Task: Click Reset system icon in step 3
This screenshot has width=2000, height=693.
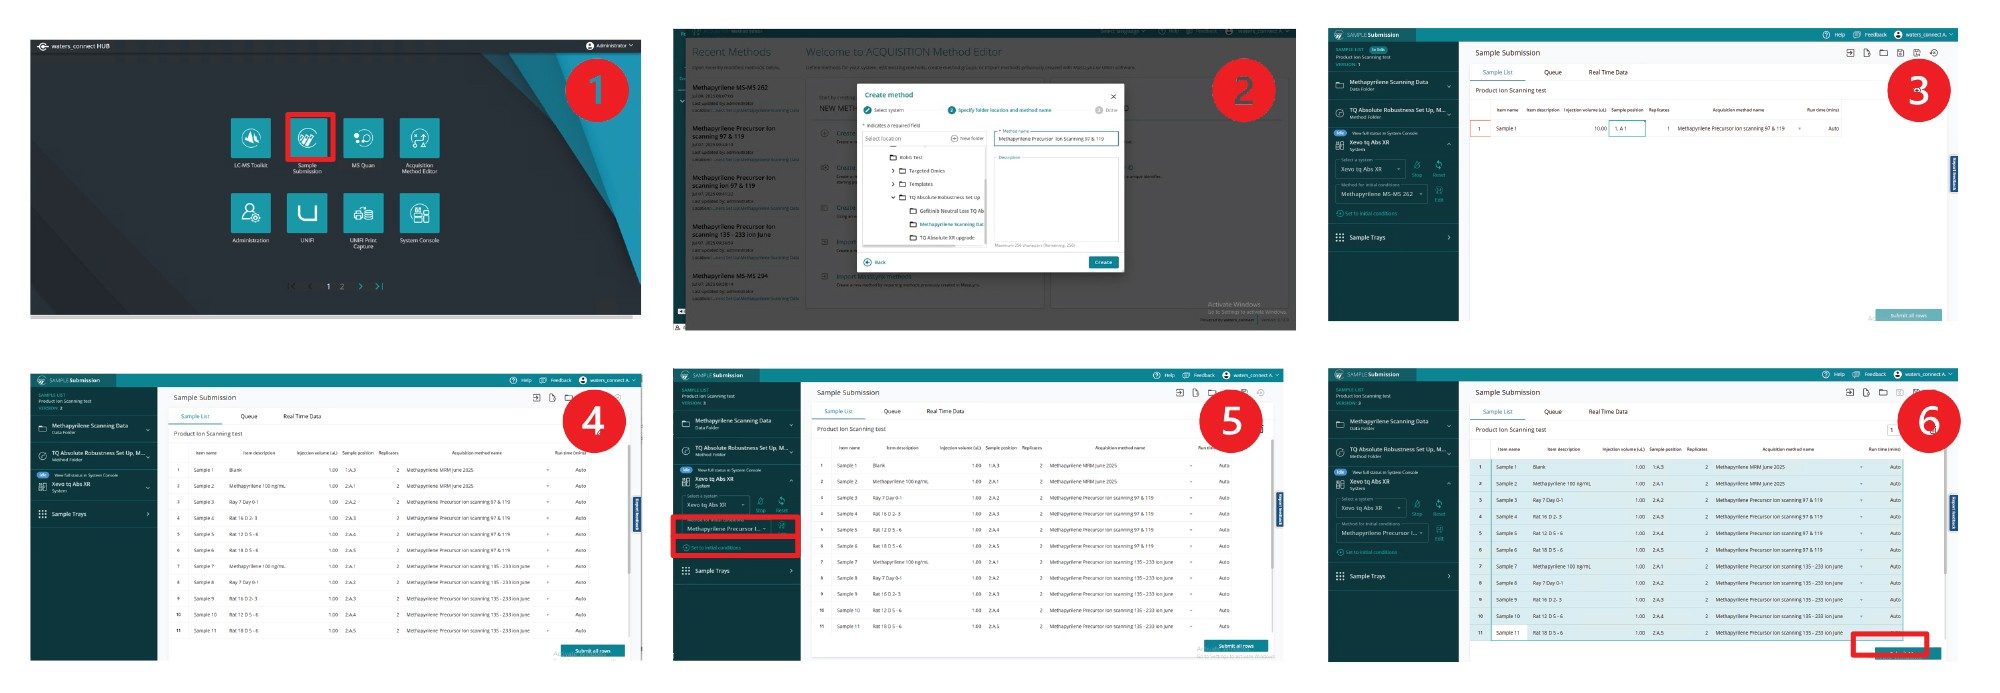Action: (1439, 169)
